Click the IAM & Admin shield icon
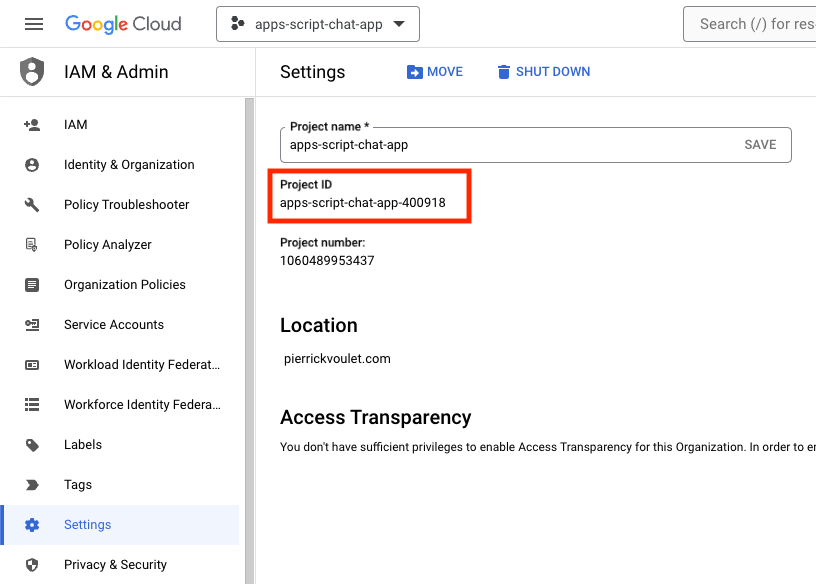Screen dimensions: 816x584 33,72
